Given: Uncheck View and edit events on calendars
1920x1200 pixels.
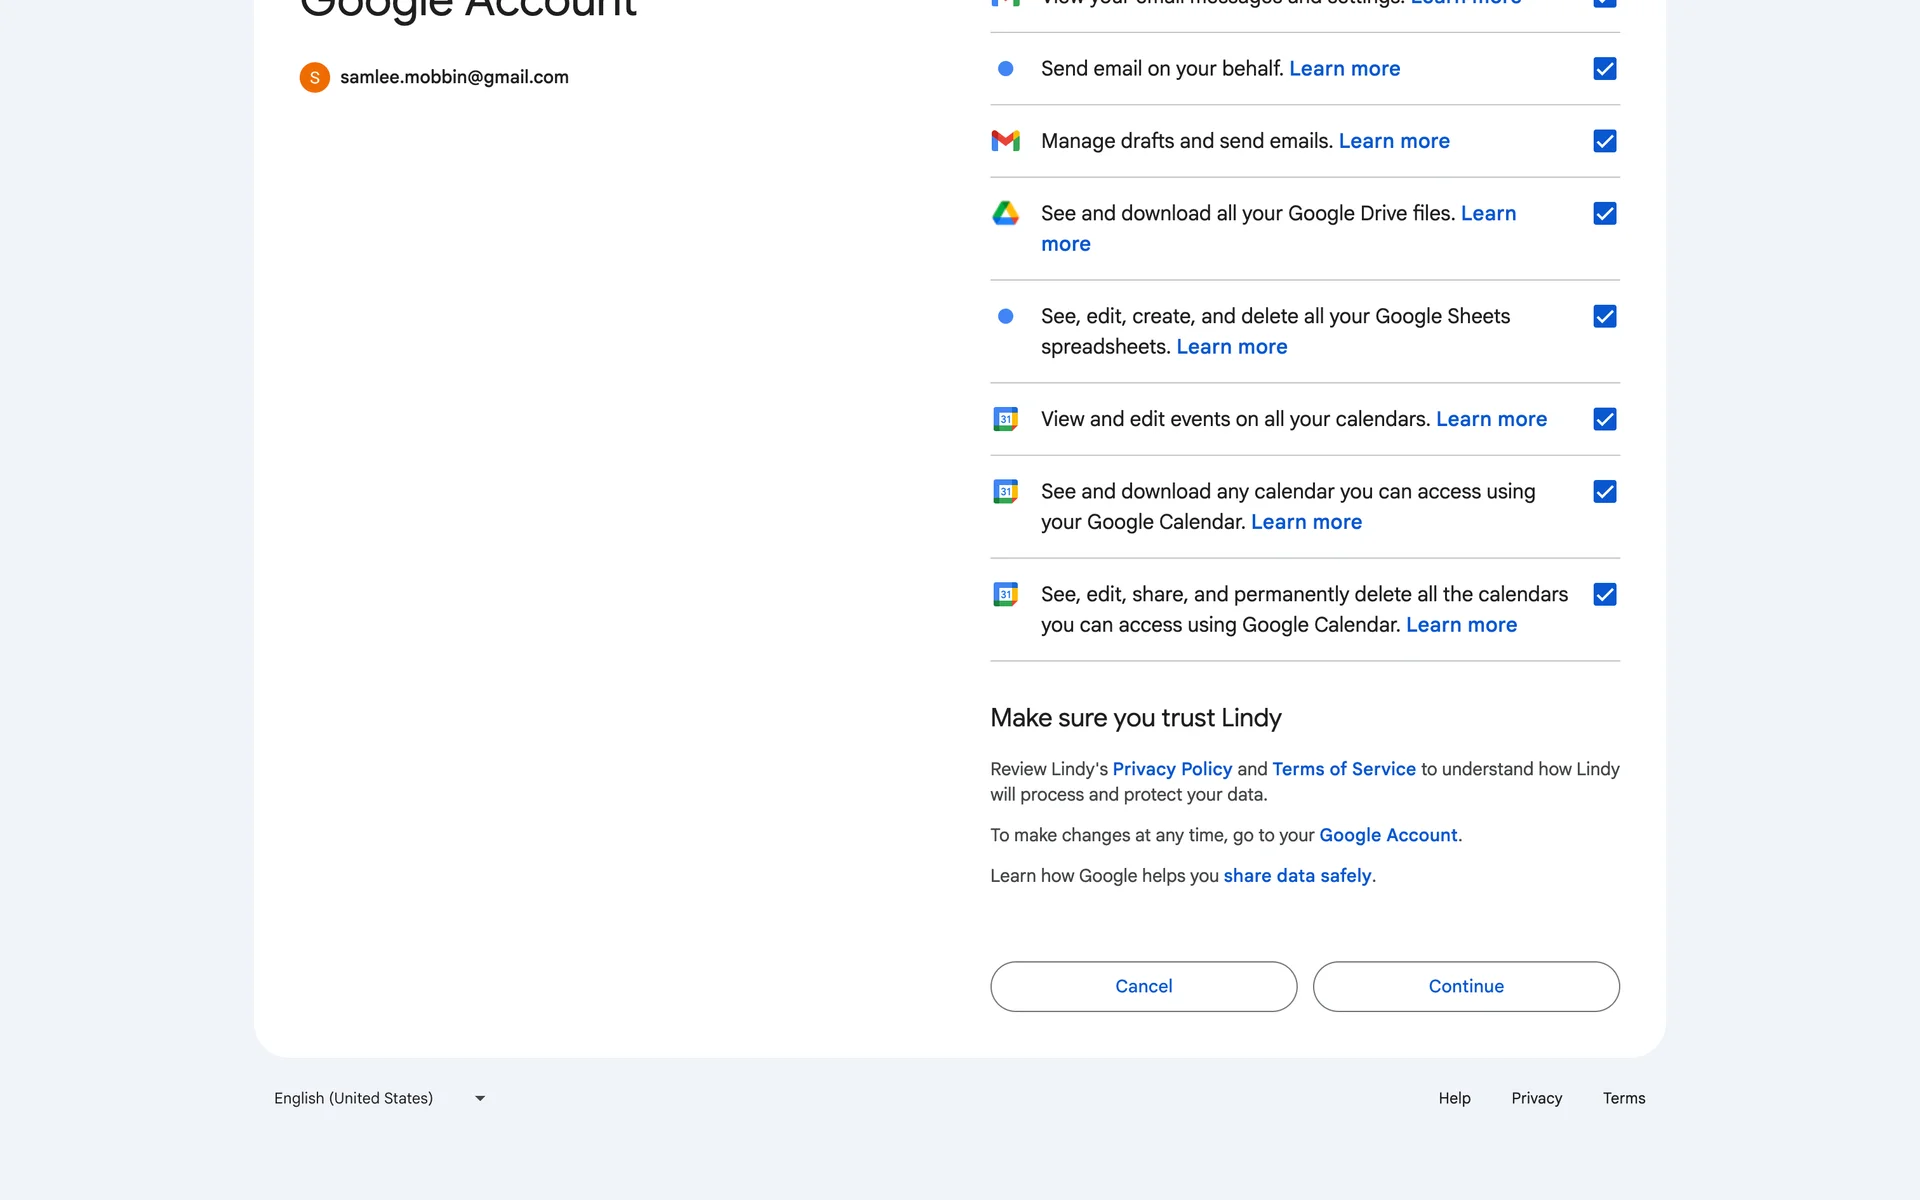Looking at the screenshot, I should click(1604, 419).
